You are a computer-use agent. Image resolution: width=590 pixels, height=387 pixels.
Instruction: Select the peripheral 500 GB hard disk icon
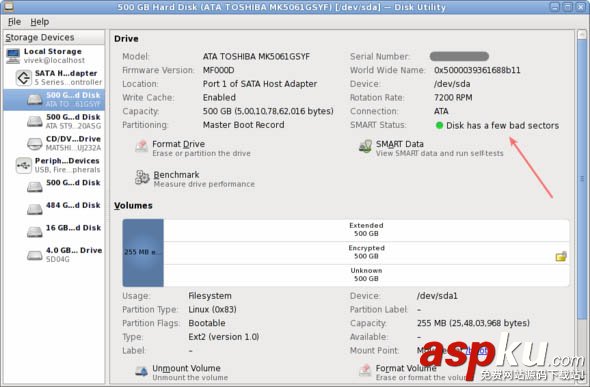(x=35, y=187)
